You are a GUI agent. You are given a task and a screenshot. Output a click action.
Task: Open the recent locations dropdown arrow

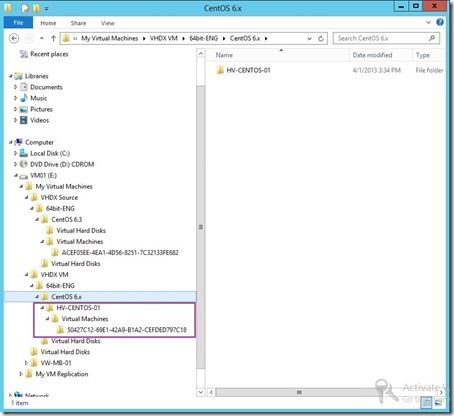pyautogui.click(x=42, y=38)
